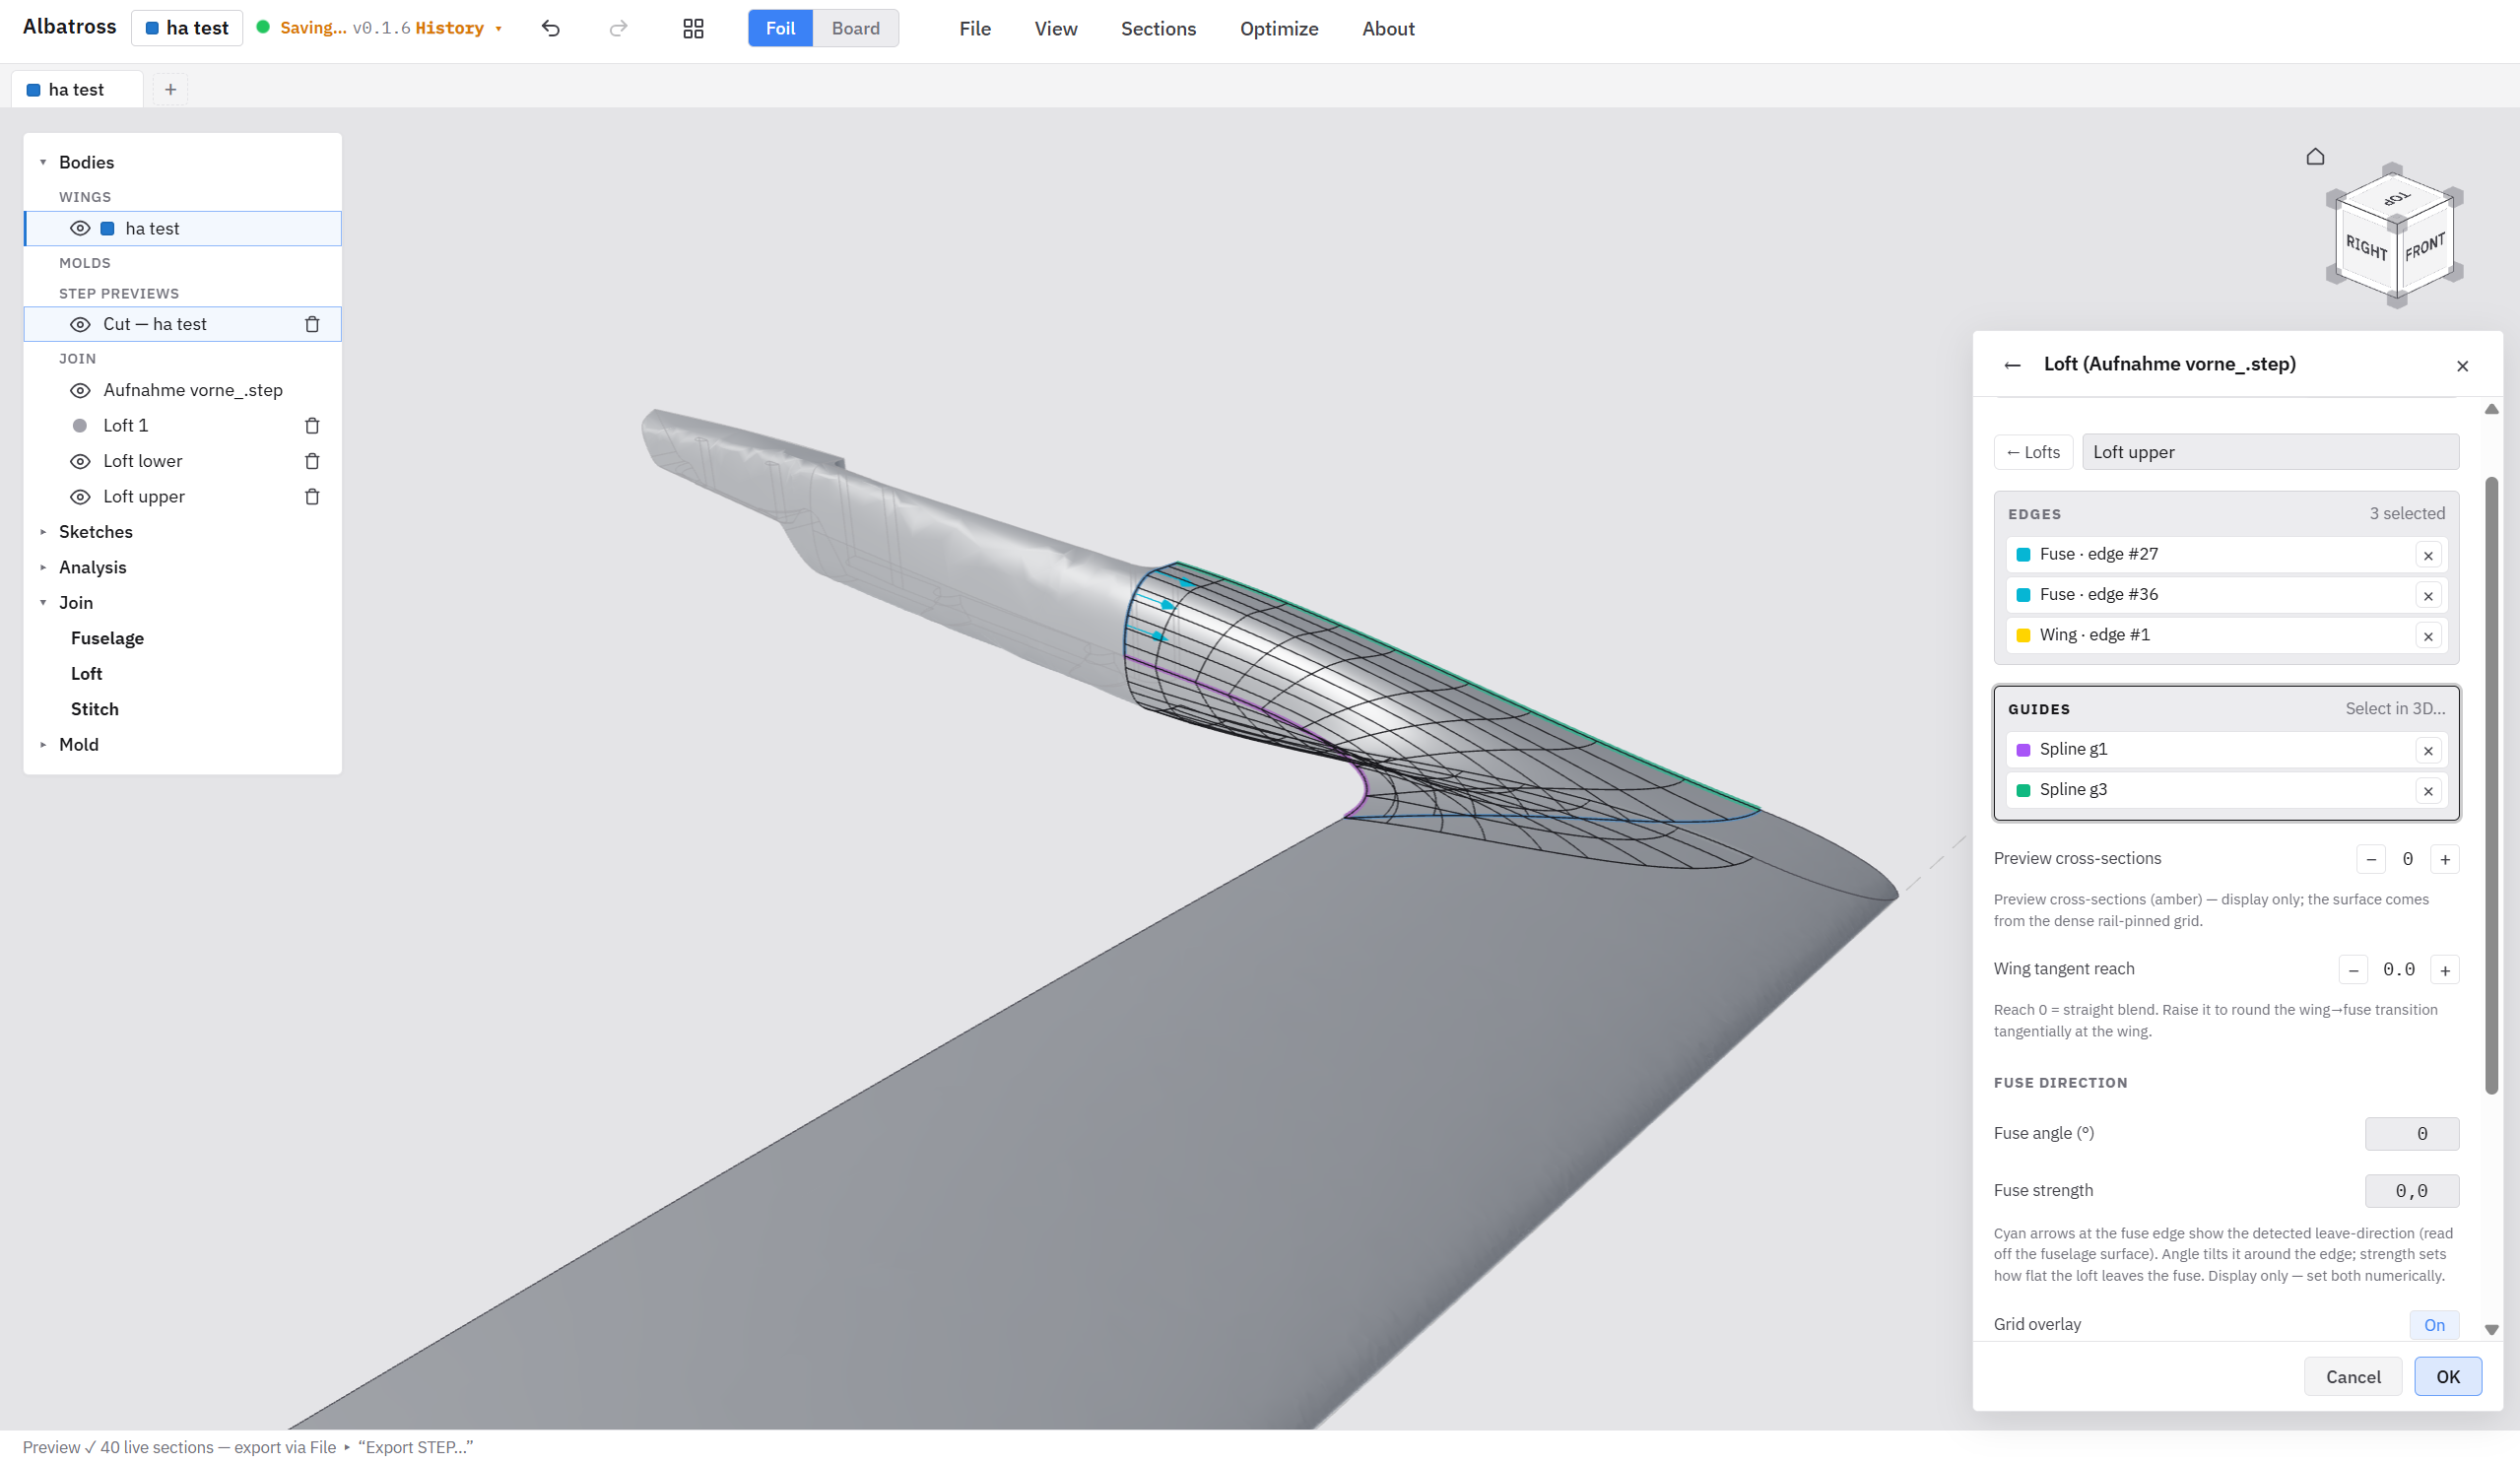2520x1464 pixels.
Task: Click the purple Spline g1 color swatch
Action: click(x=2023, y=750)
